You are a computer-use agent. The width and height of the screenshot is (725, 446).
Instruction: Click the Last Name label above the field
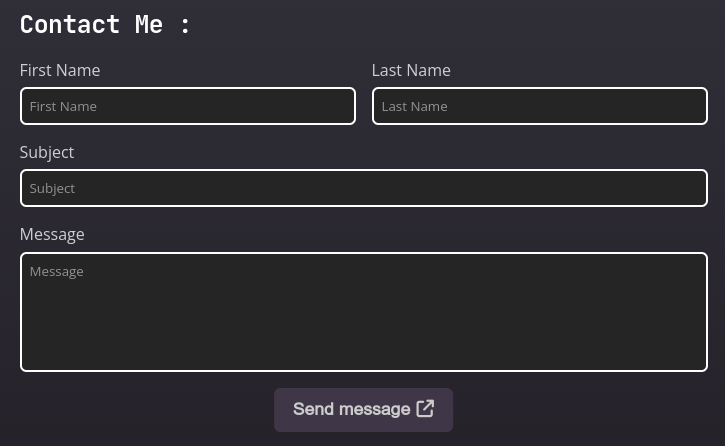coord(411,70)
